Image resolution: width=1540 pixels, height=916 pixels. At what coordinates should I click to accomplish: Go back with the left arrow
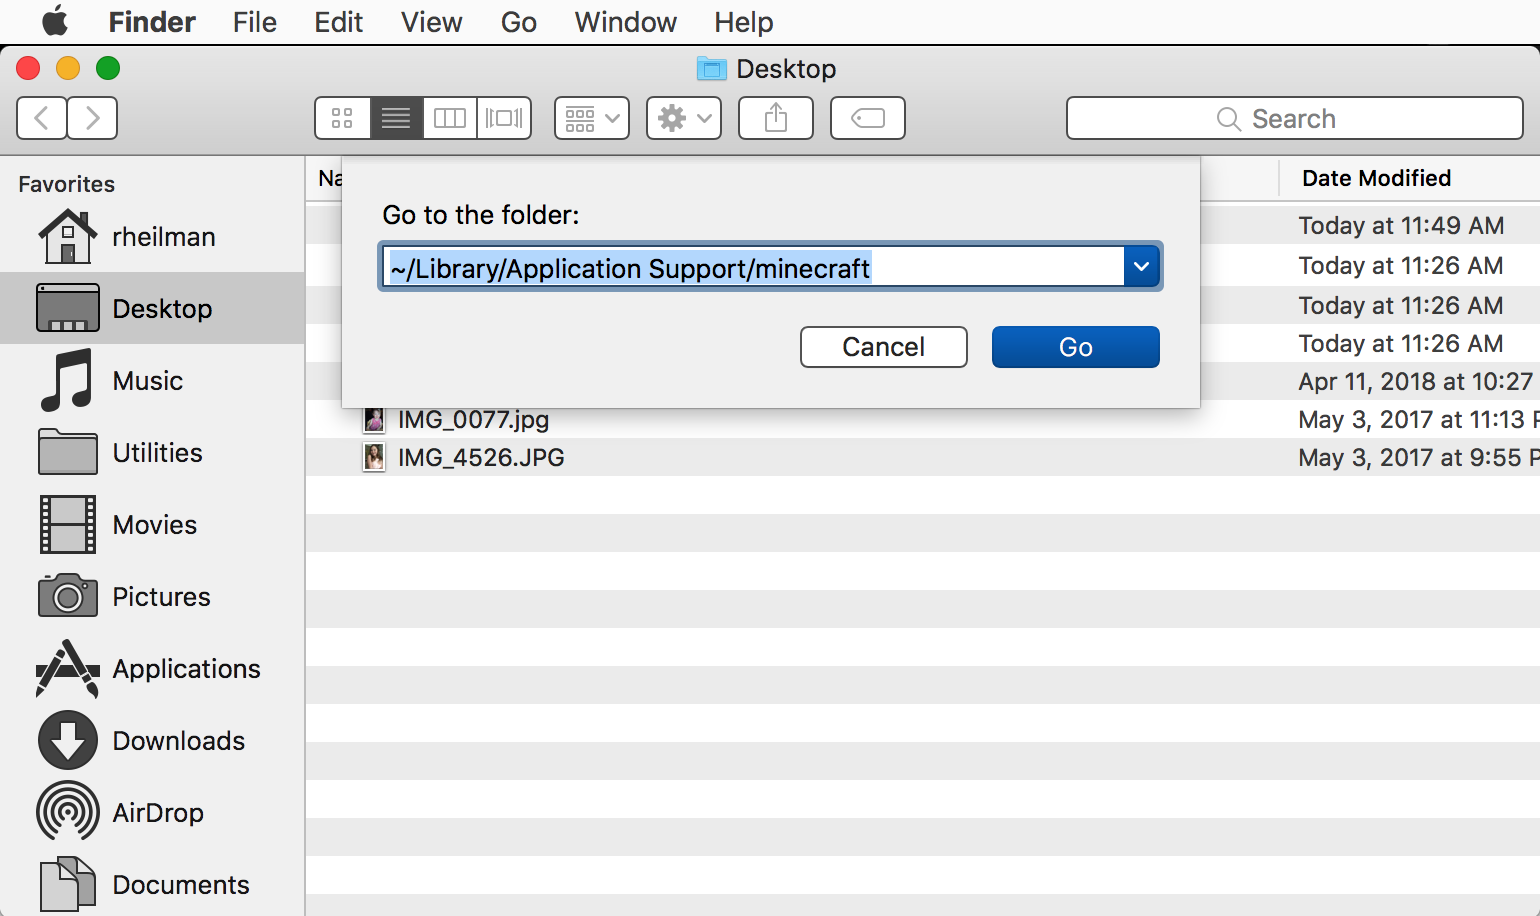42,118
